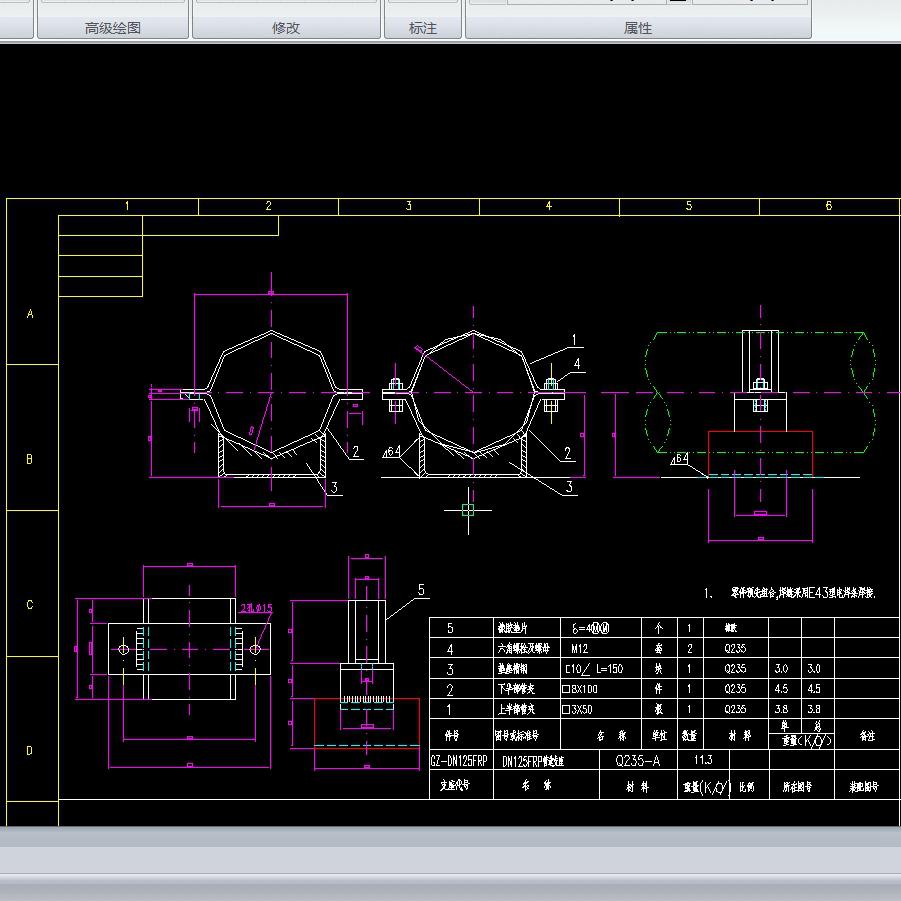Select the 比例 label in title block
Screen dimensions: 901x901
[746, 786]
